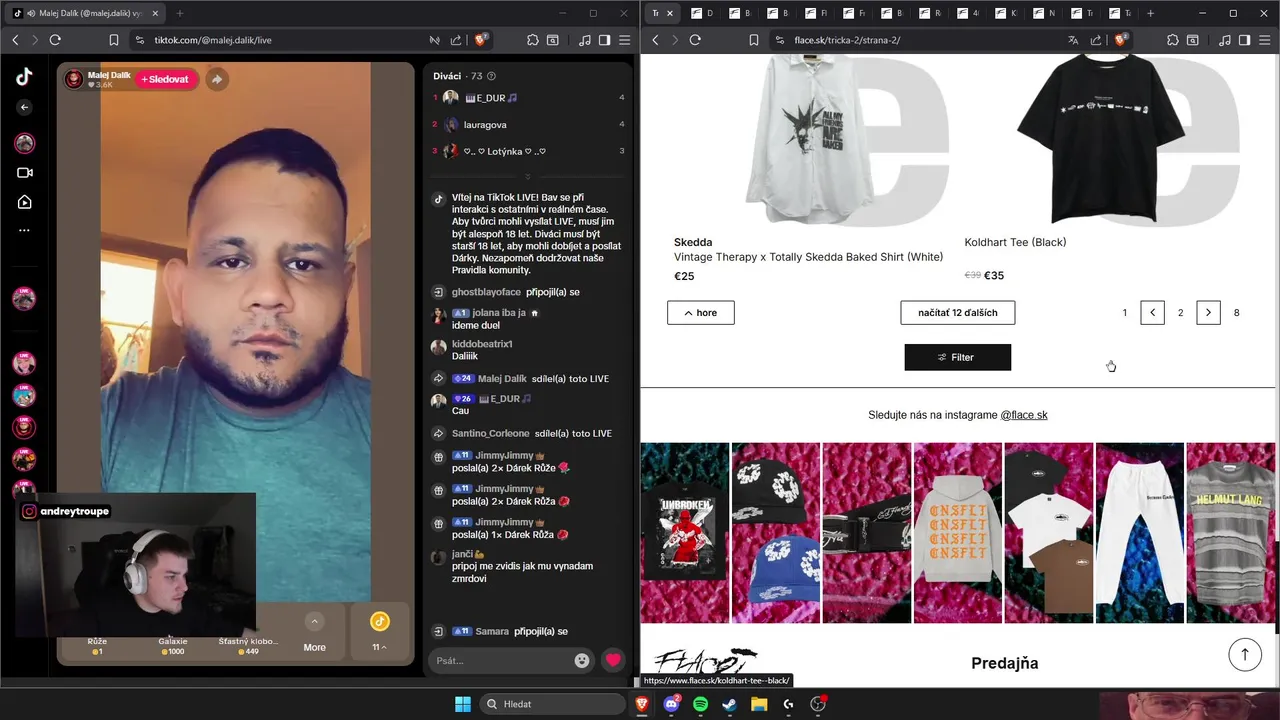
Task: Open the emoji picker in chat
Action: [x=582, y=660]
